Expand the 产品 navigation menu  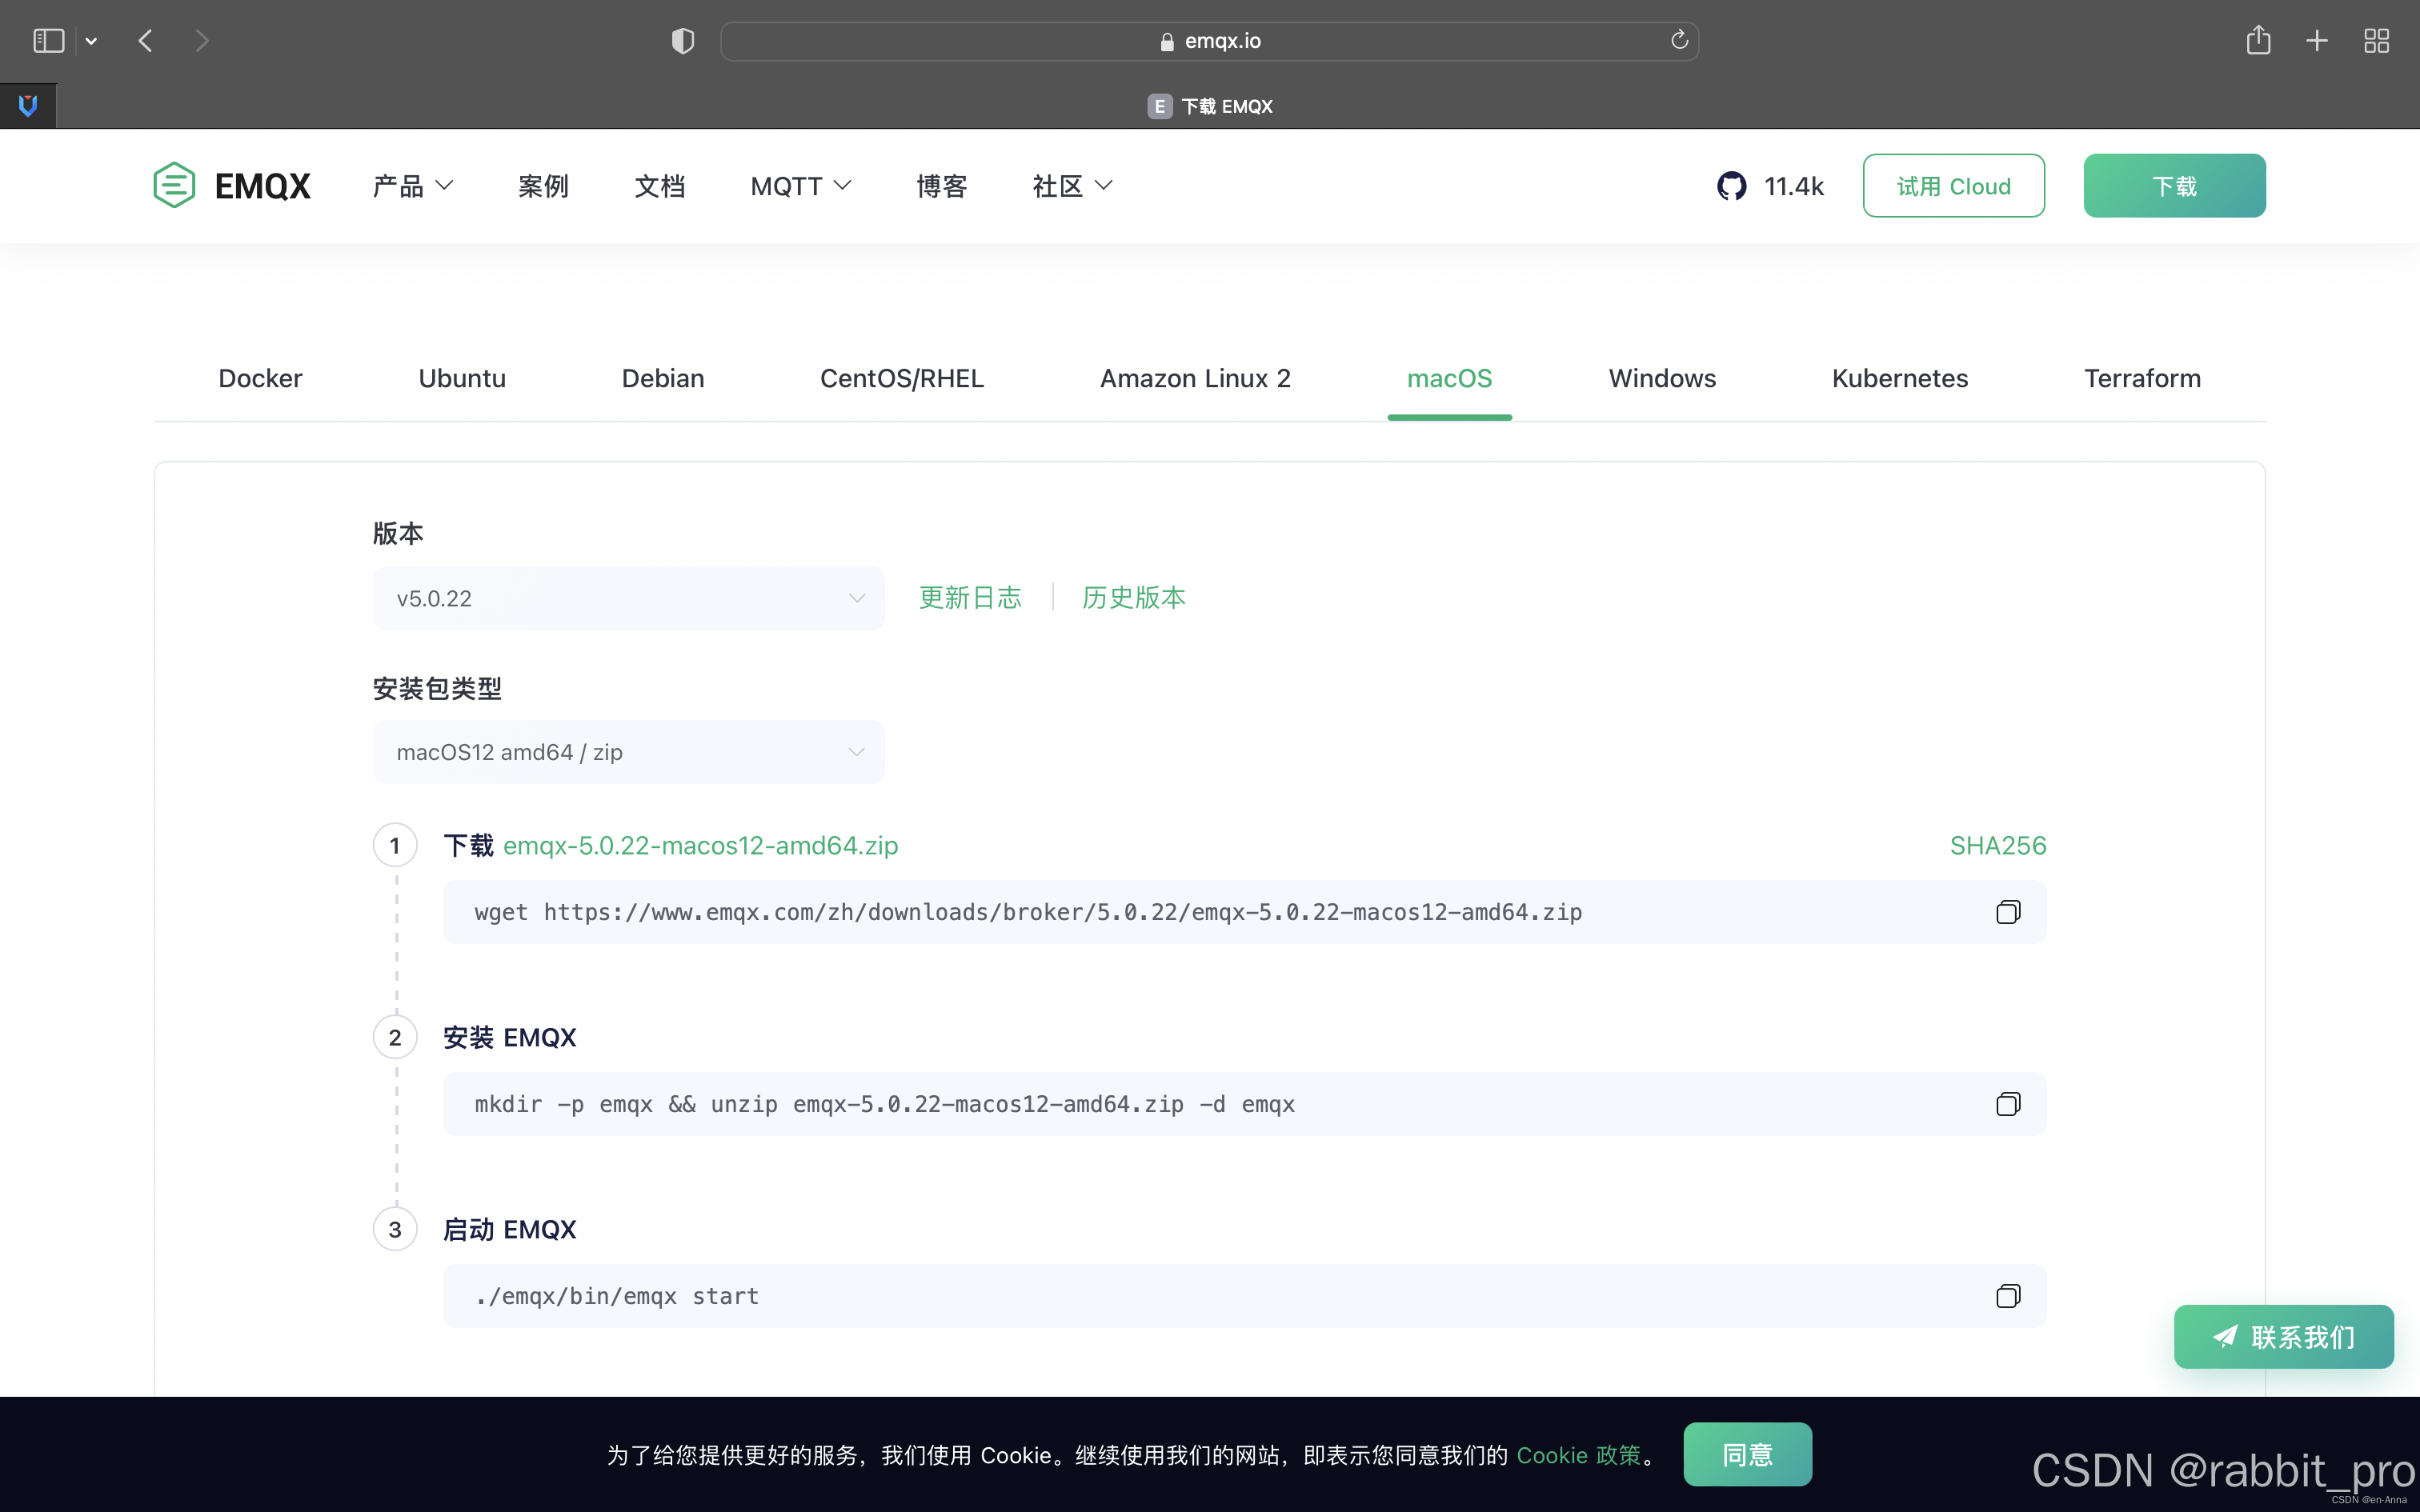pyautogui.click(x=412, y=186)
